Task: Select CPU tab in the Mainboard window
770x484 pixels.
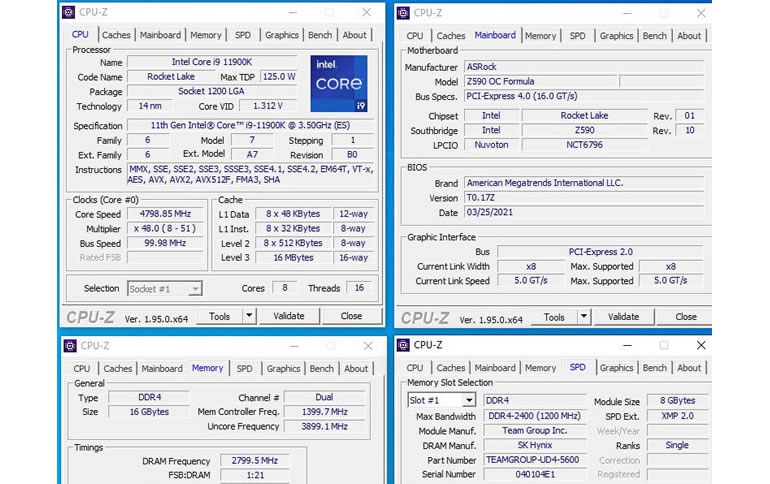Action: coord(414,35)
